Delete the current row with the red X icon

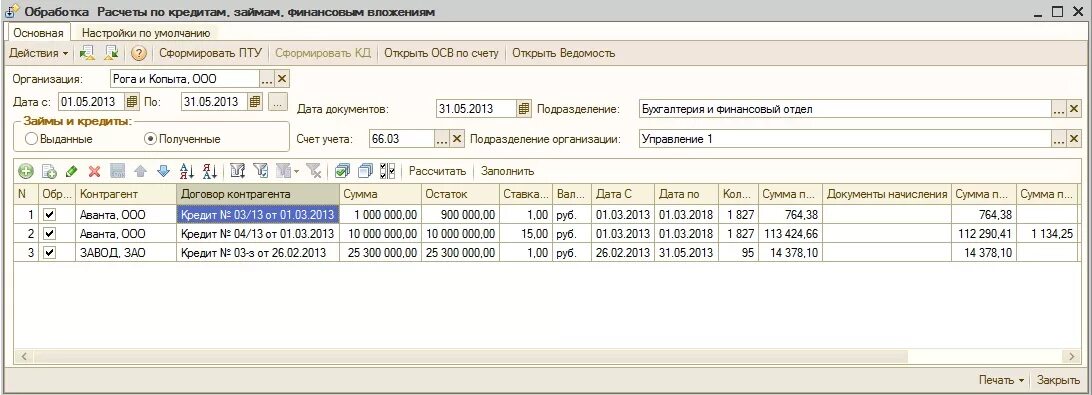tap(95, 171)
